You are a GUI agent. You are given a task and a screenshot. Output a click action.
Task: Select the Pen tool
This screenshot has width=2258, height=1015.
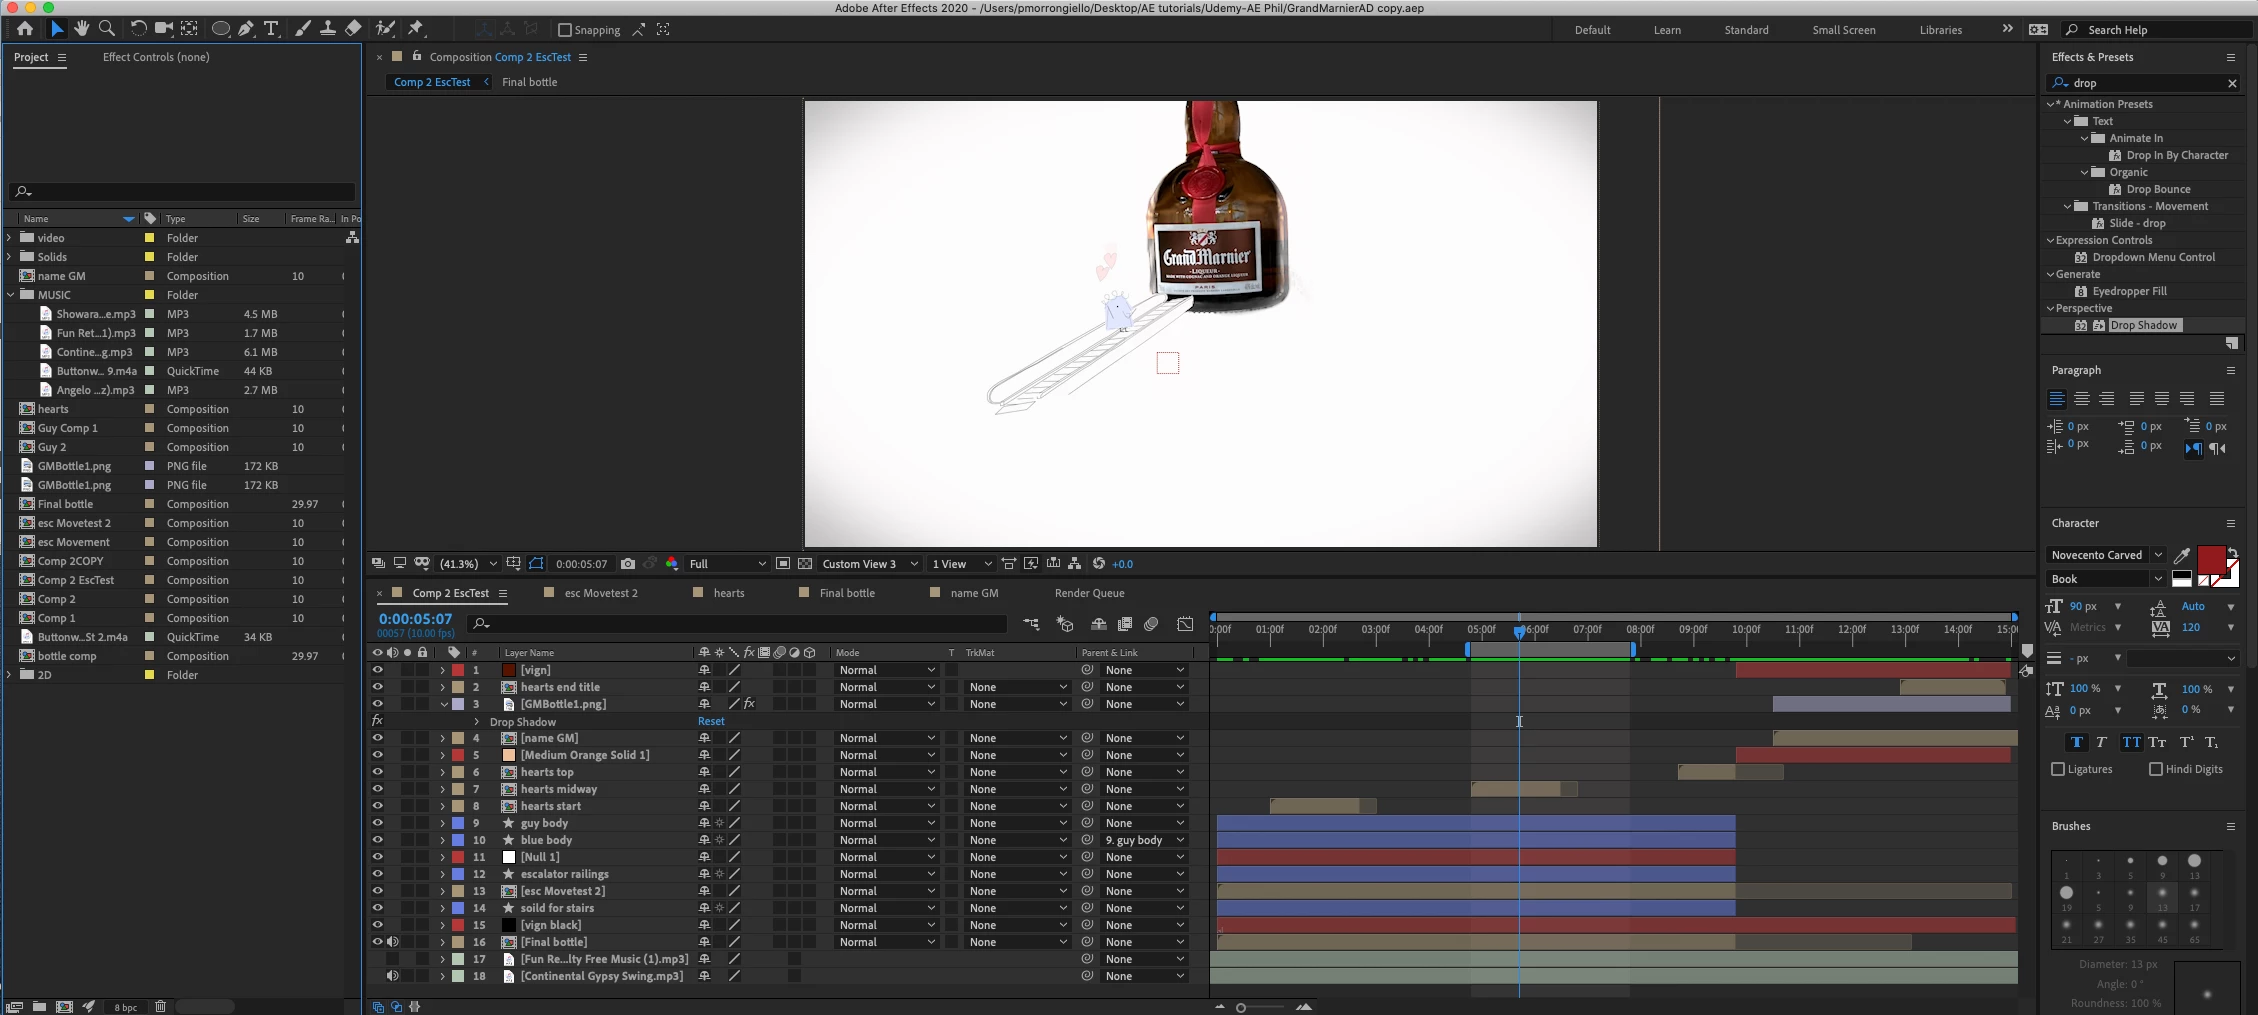246,29
